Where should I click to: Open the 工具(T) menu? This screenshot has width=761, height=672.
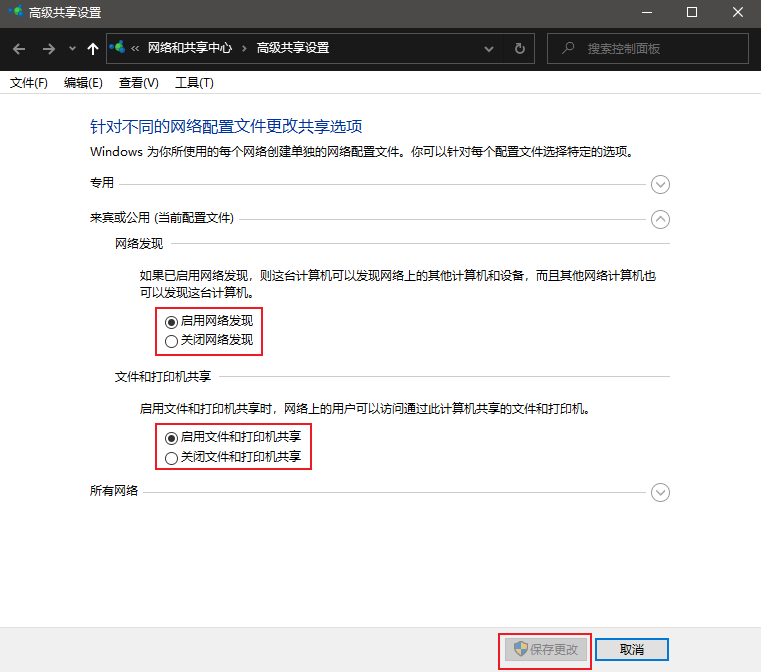coord(194,83)
